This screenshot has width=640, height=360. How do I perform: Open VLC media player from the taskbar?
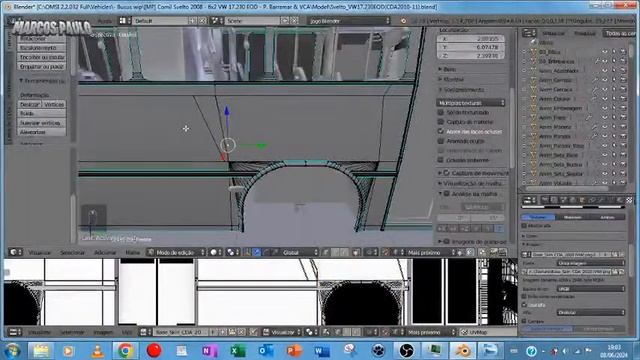click(97, 350)
